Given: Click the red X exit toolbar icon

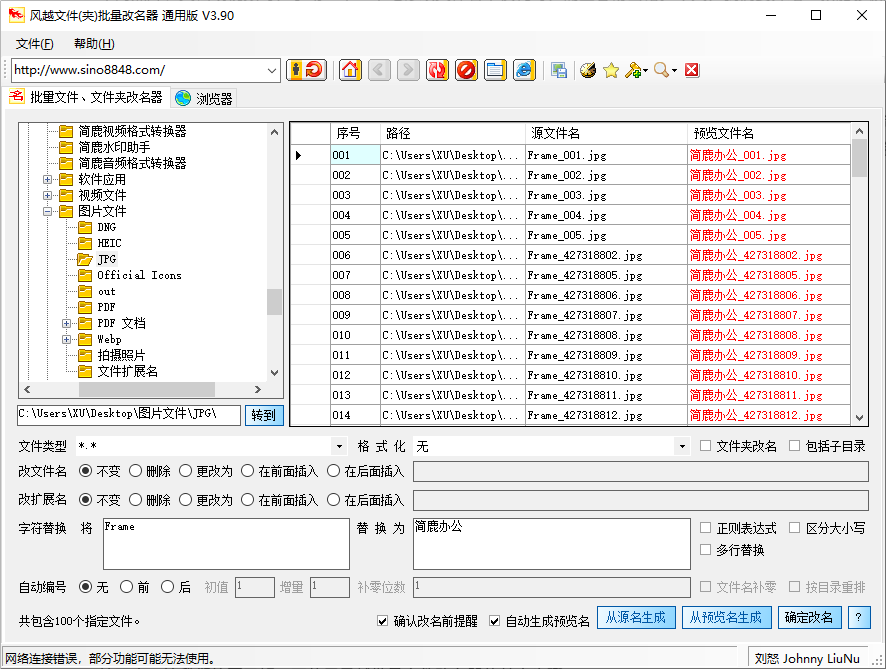Looking at the screenshot, I should point(691,70).
